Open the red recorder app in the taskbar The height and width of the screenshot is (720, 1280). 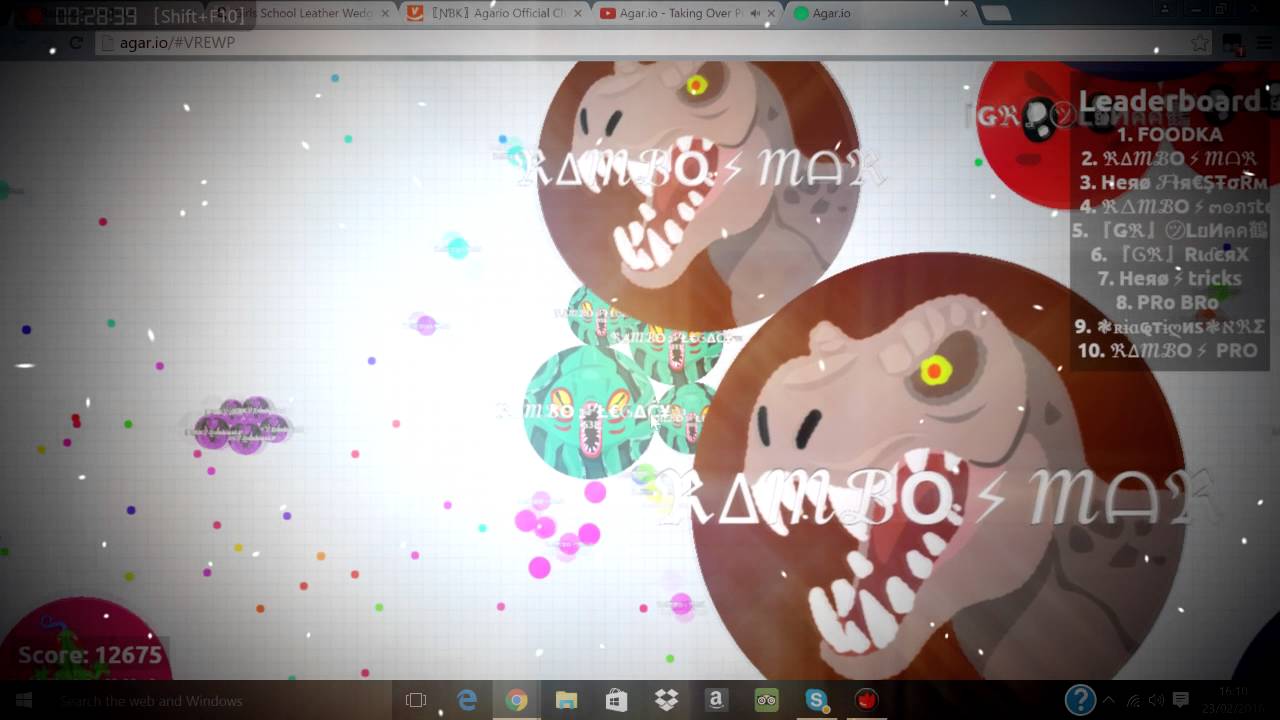[866, 700]
